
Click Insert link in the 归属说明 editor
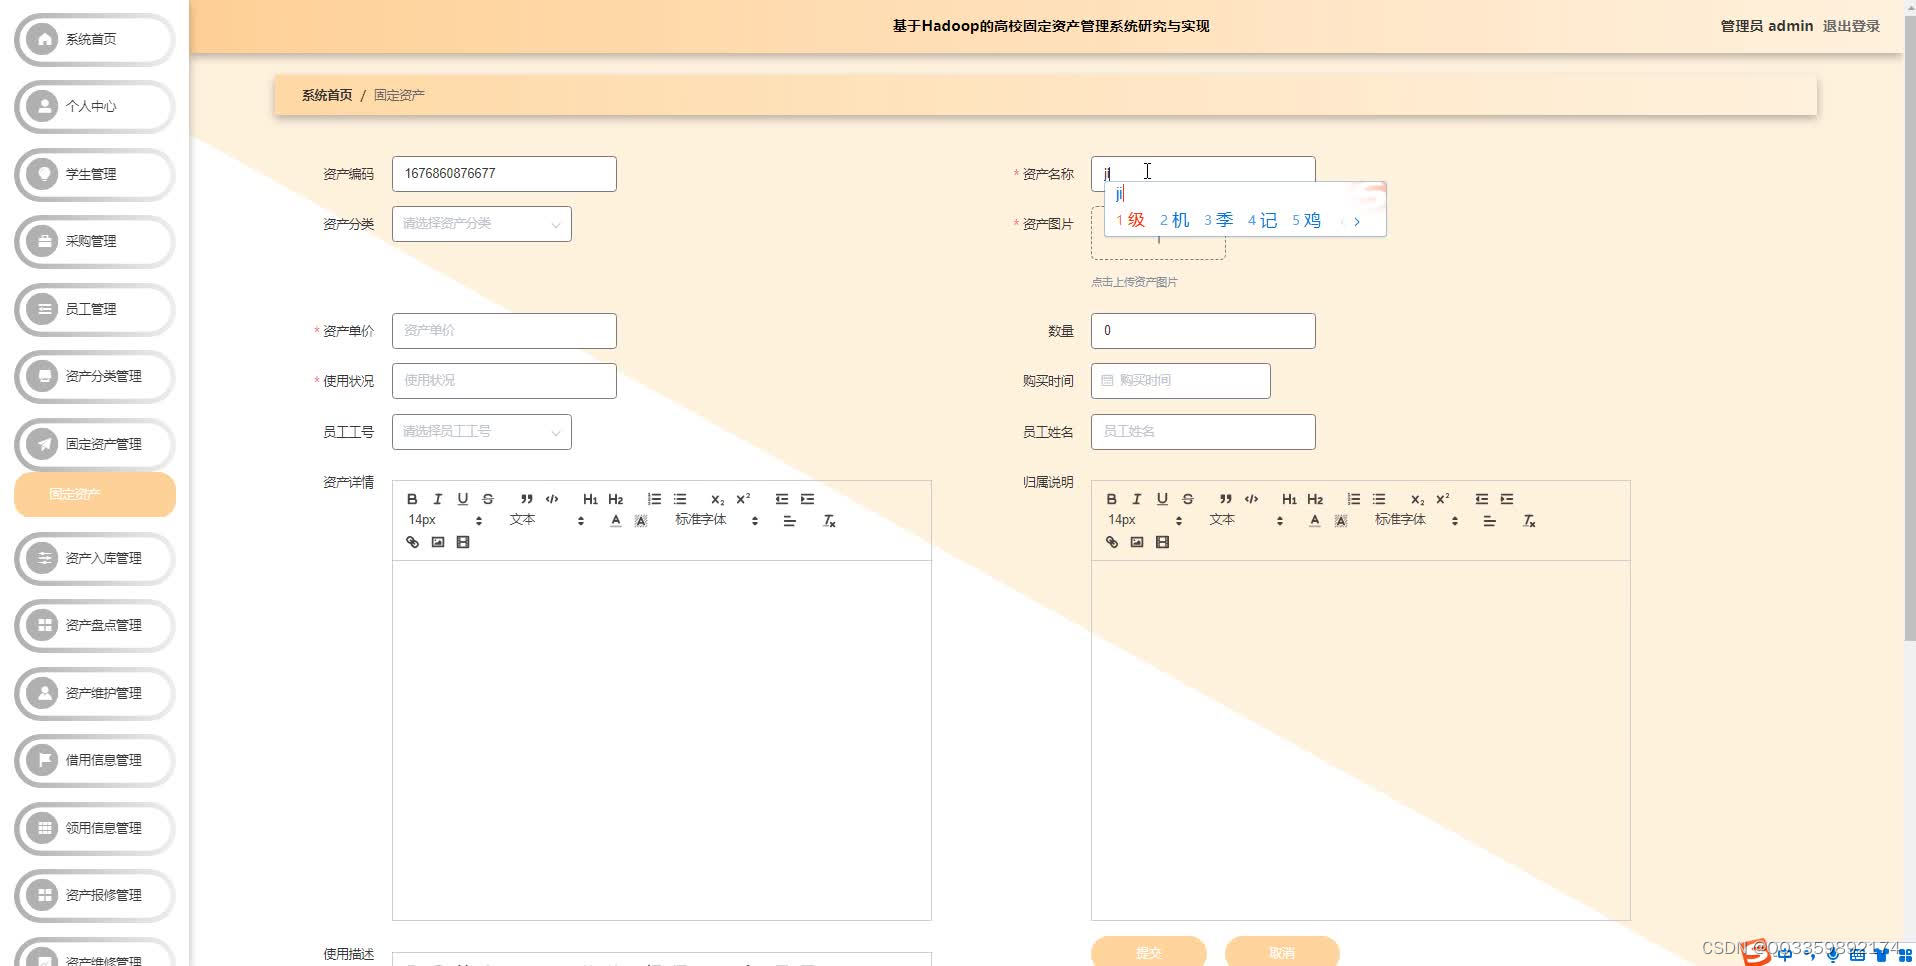pos(1111,542)
